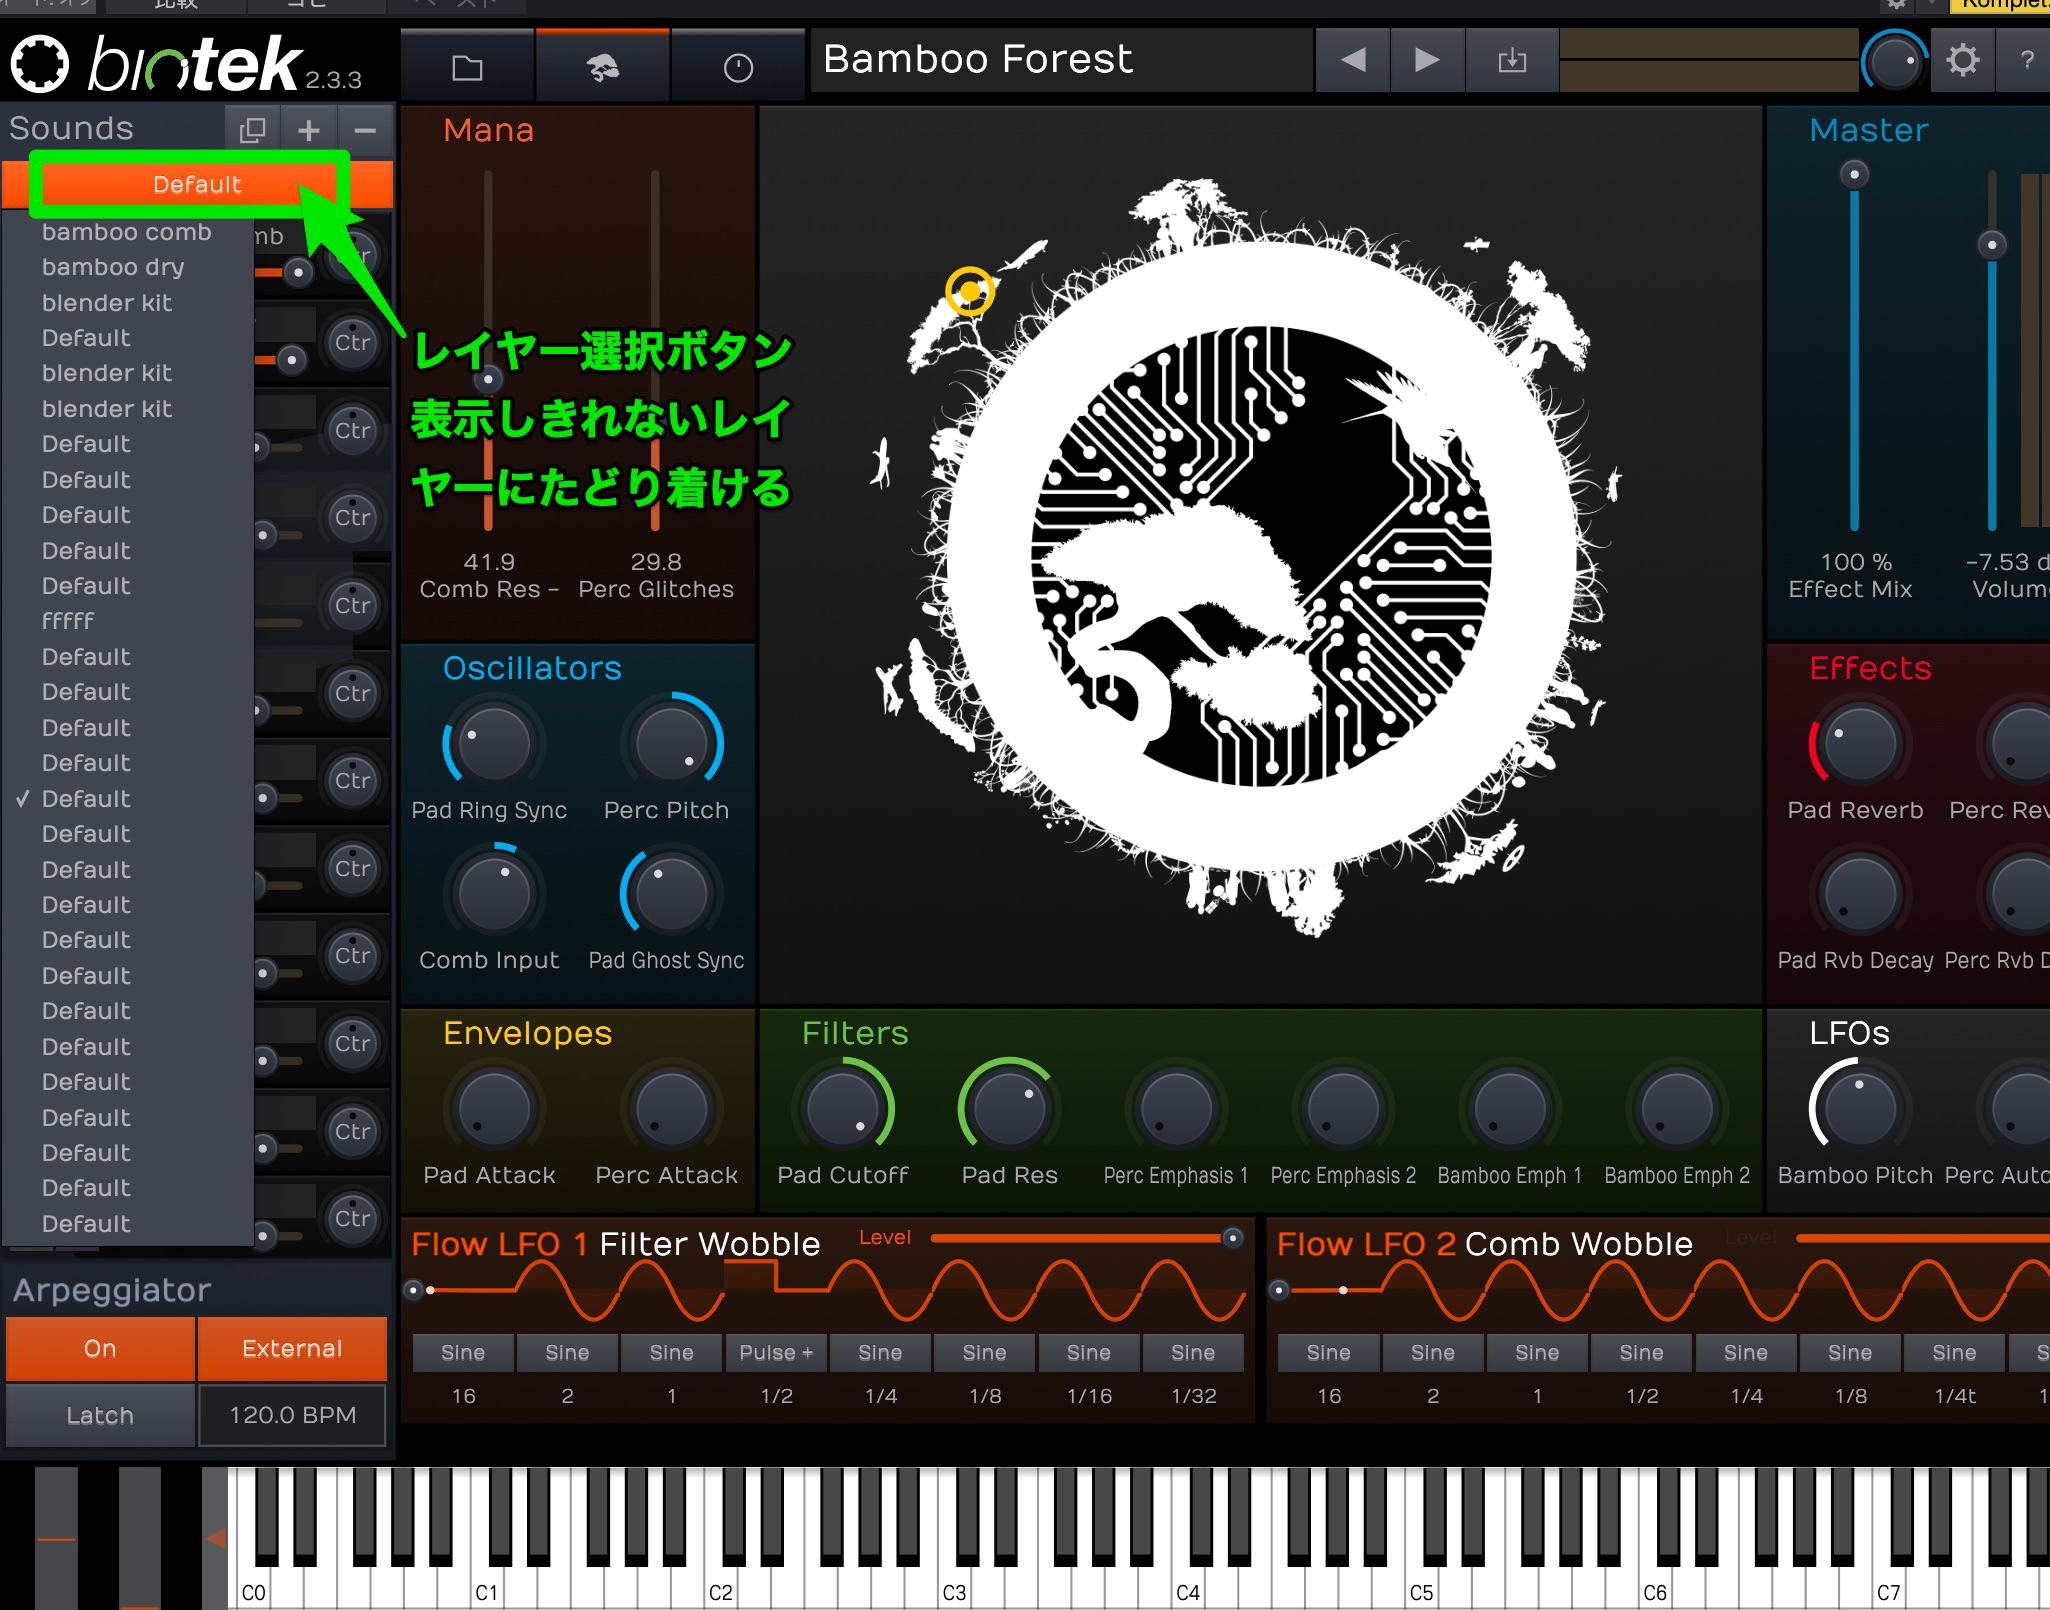Open the settings gear icon
This screenshot has width=2050, height=1610.
click(1962, 61)
